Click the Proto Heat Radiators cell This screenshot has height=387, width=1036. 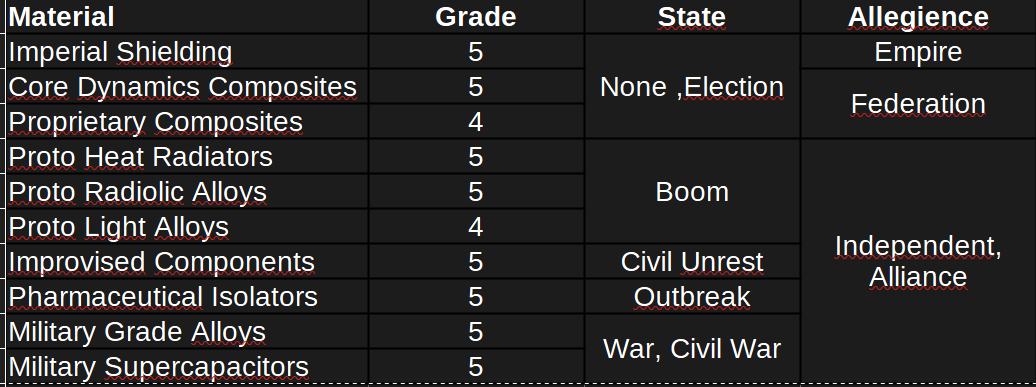[187, 157]
